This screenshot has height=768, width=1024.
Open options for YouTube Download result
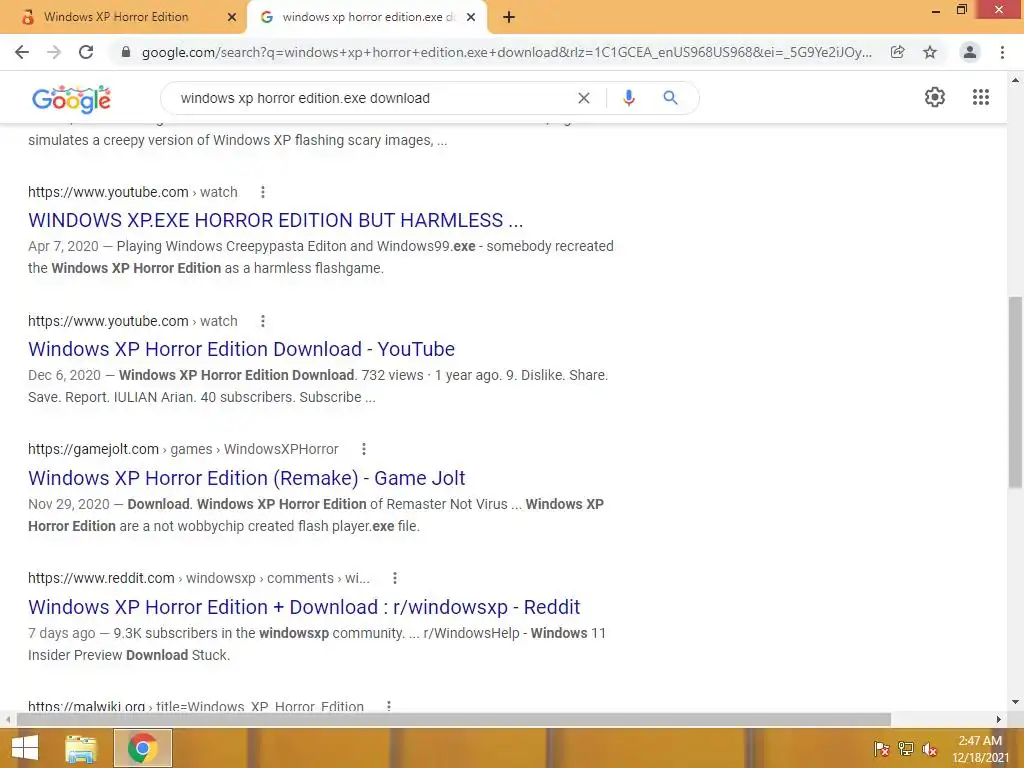(263, 321)
